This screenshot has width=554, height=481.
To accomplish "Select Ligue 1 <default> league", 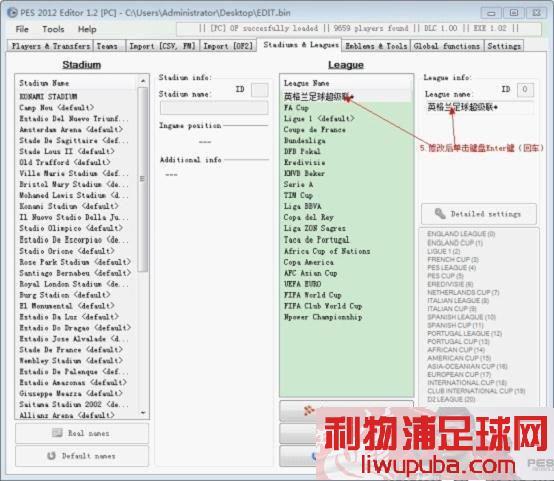I will click(347, 118).
